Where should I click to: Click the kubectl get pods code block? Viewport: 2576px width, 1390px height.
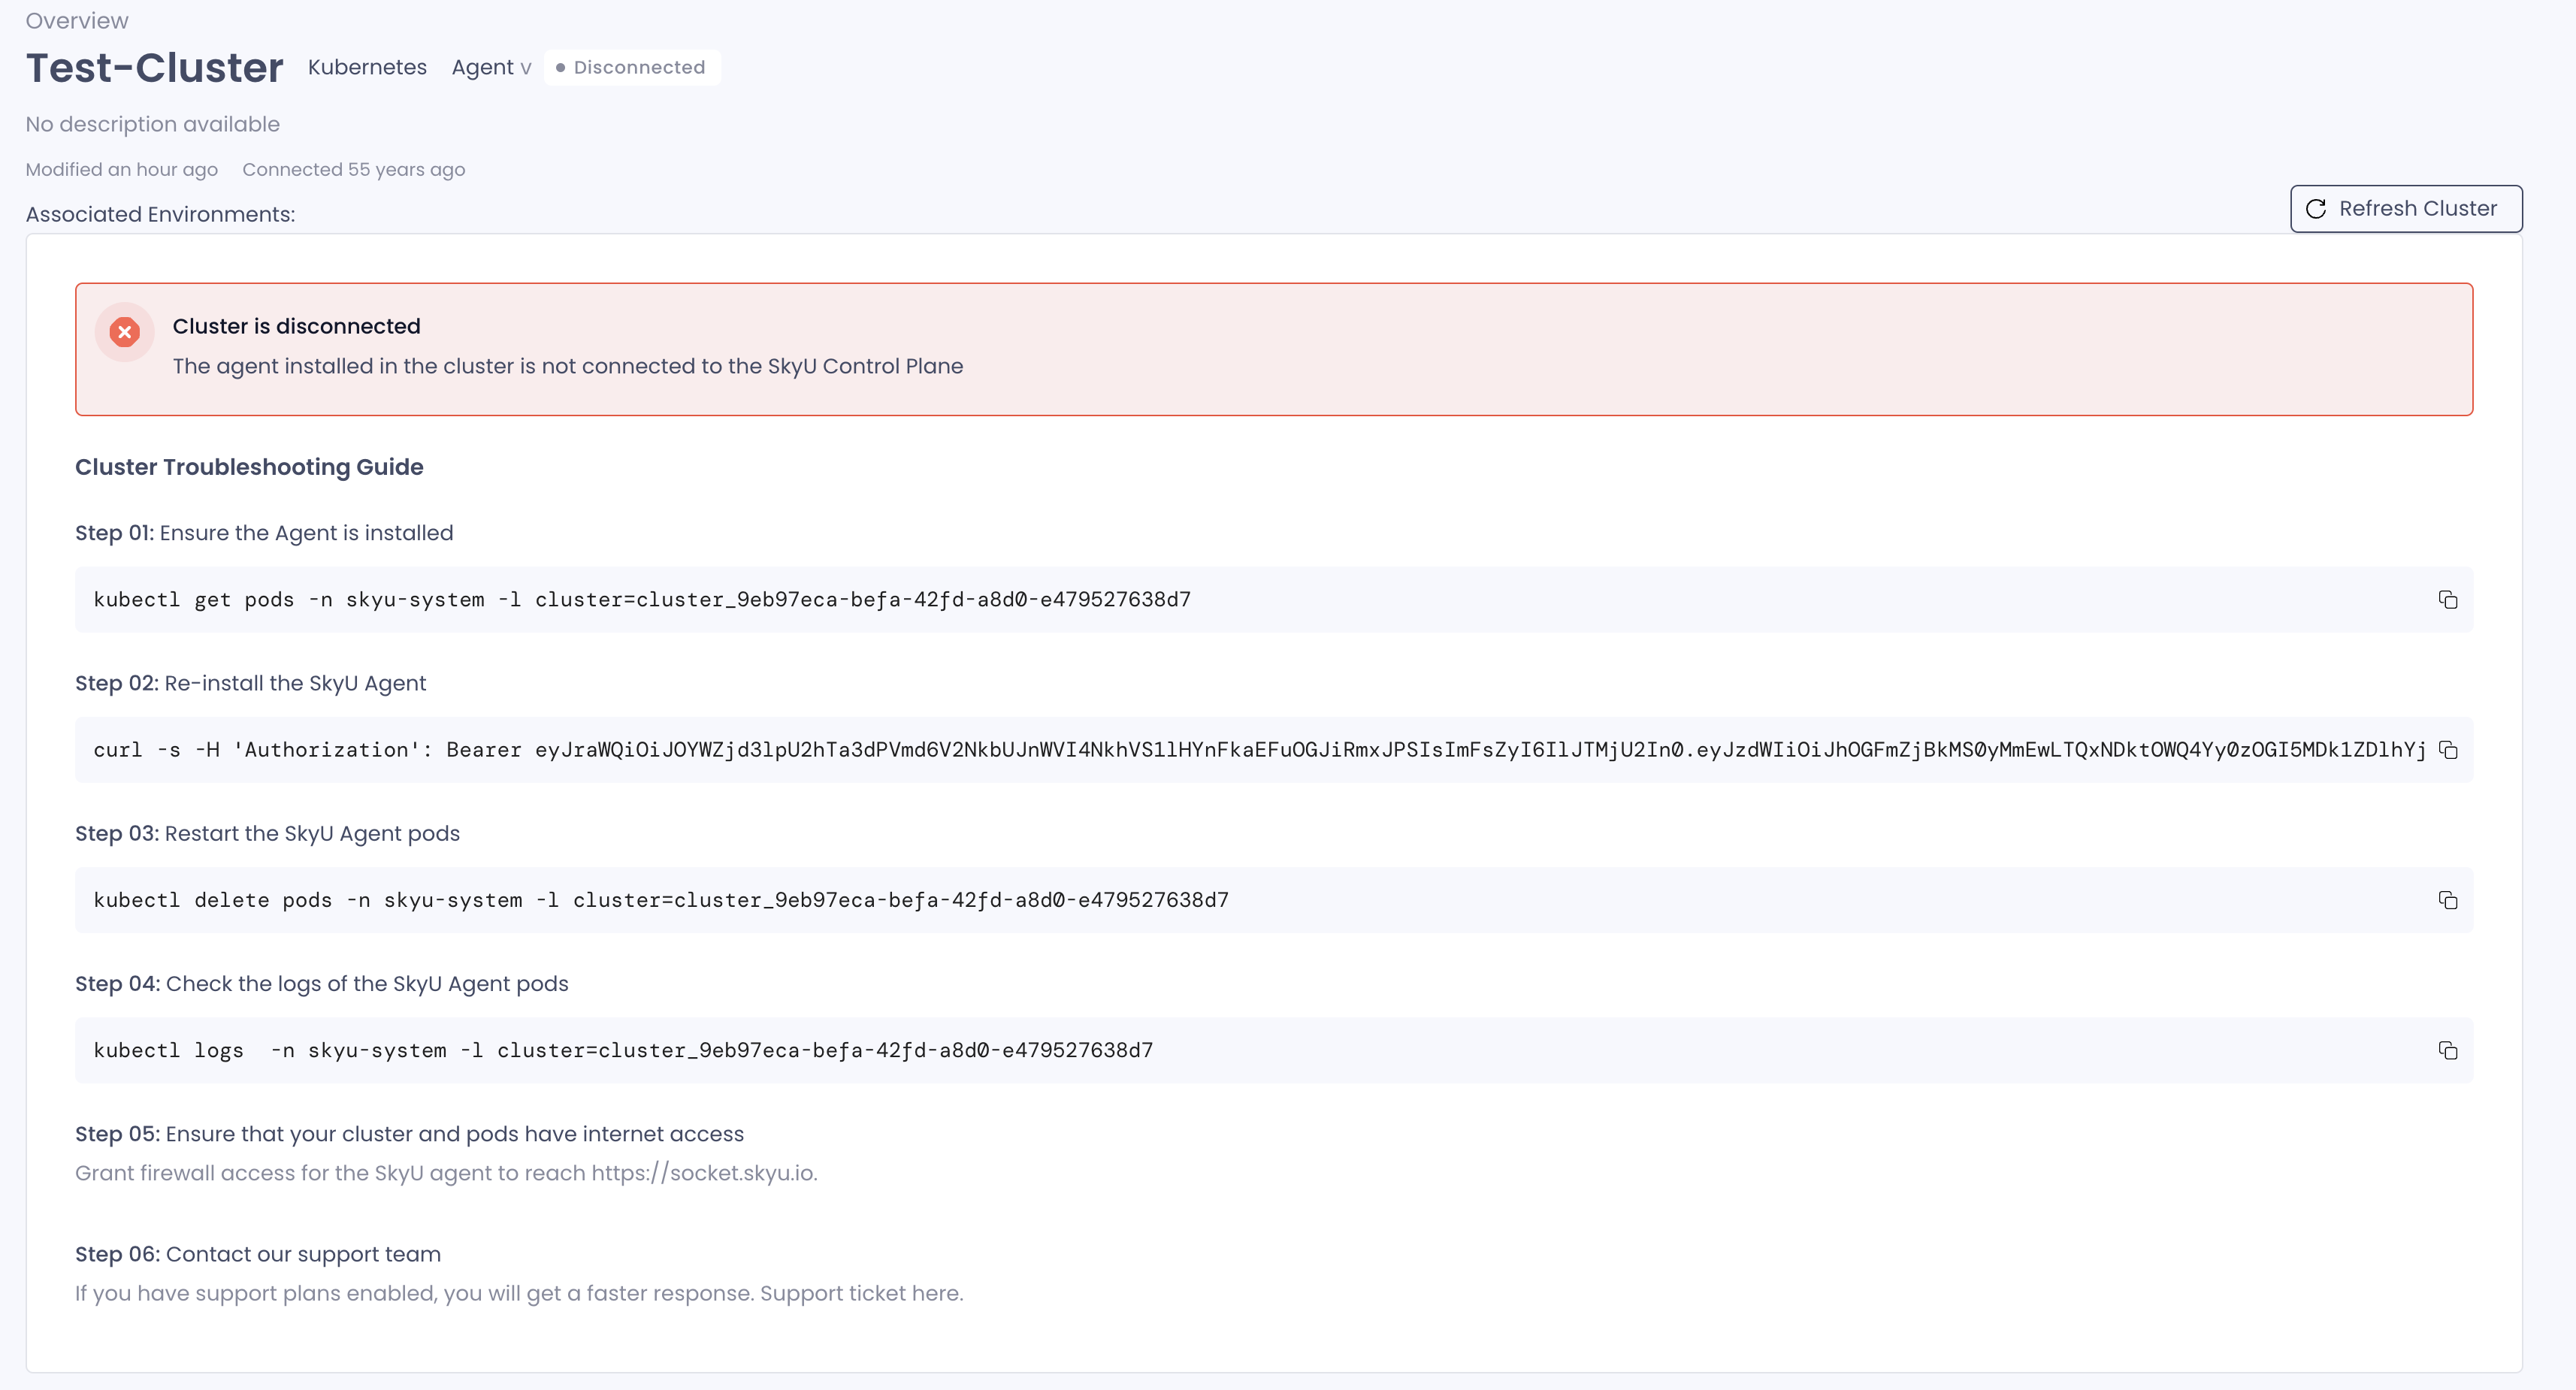1274,600
